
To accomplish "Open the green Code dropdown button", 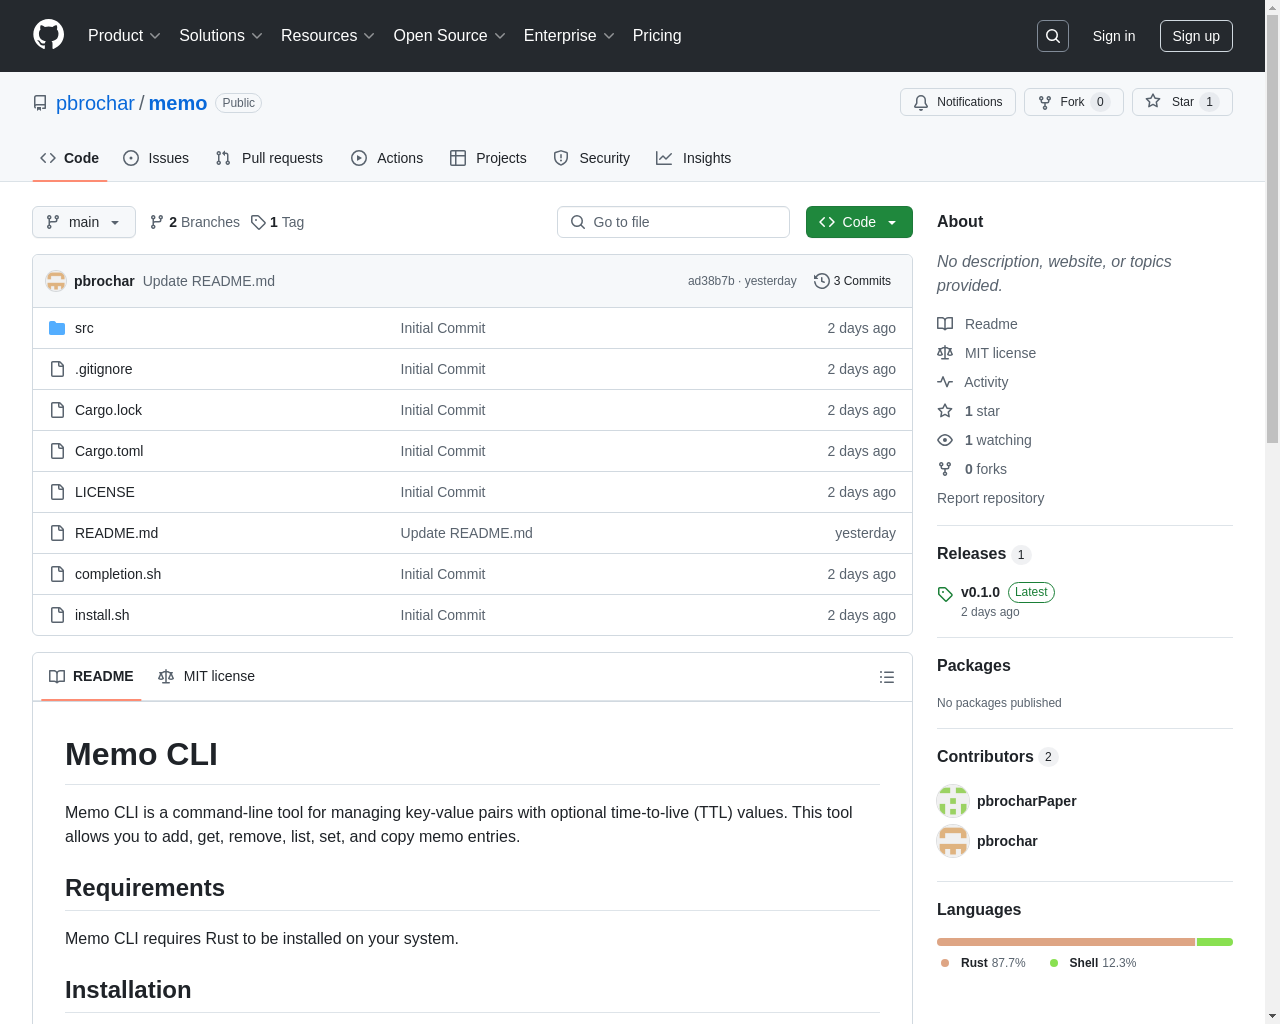I will pyautogui.click(x=859, y=222).
